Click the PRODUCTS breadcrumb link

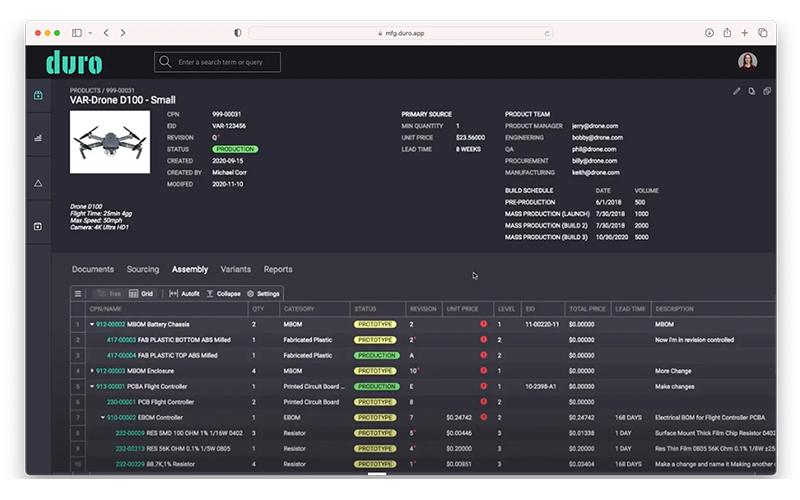(85, 90)
